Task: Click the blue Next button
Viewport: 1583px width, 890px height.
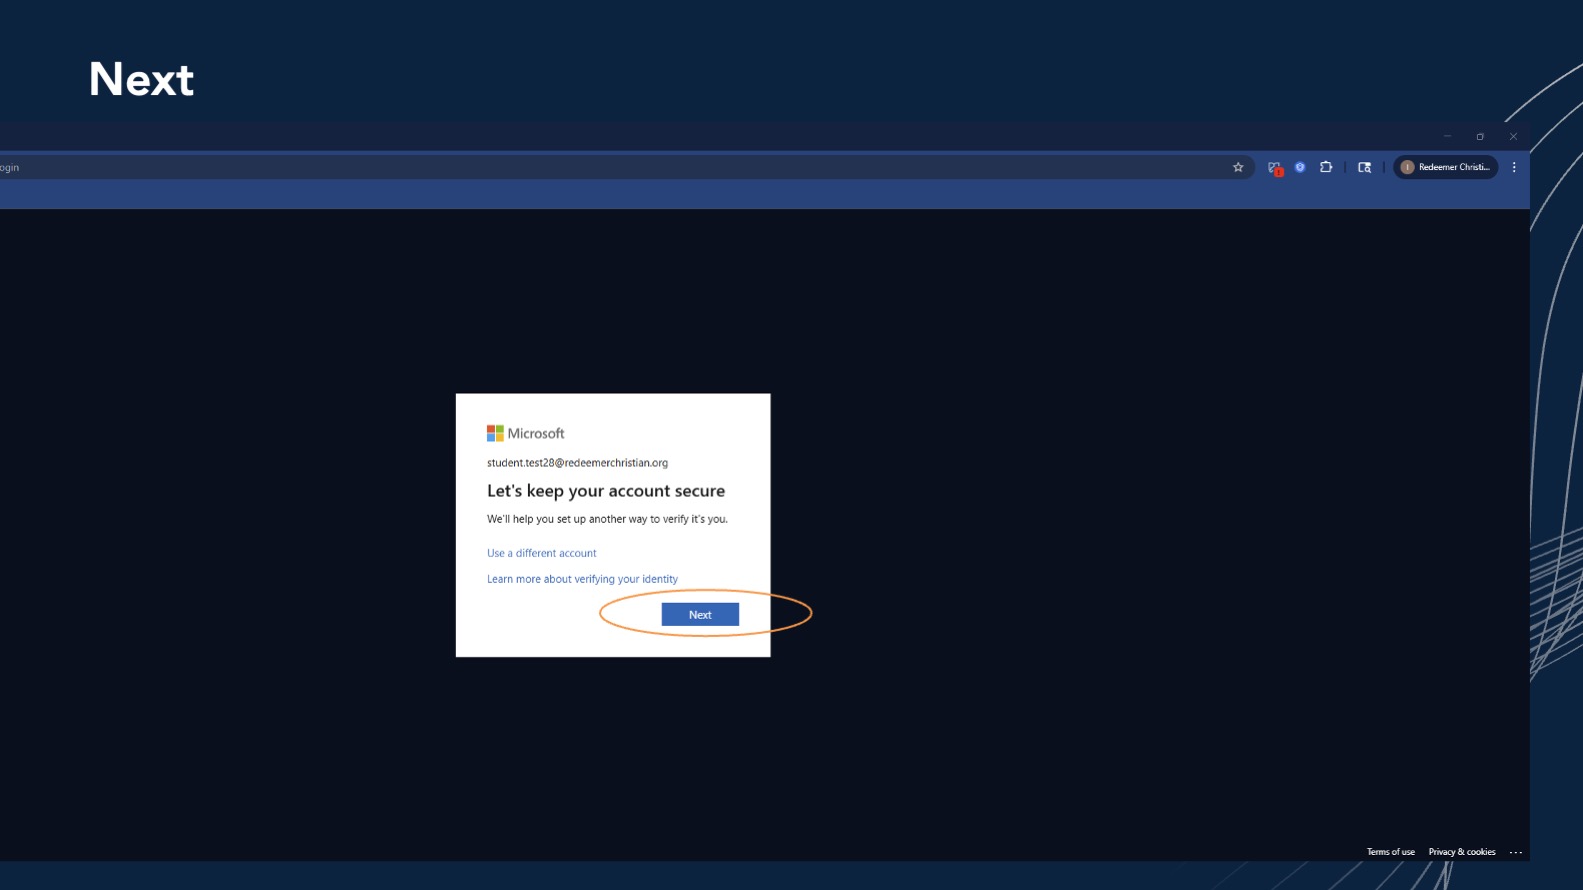Action: pos(700,614)
